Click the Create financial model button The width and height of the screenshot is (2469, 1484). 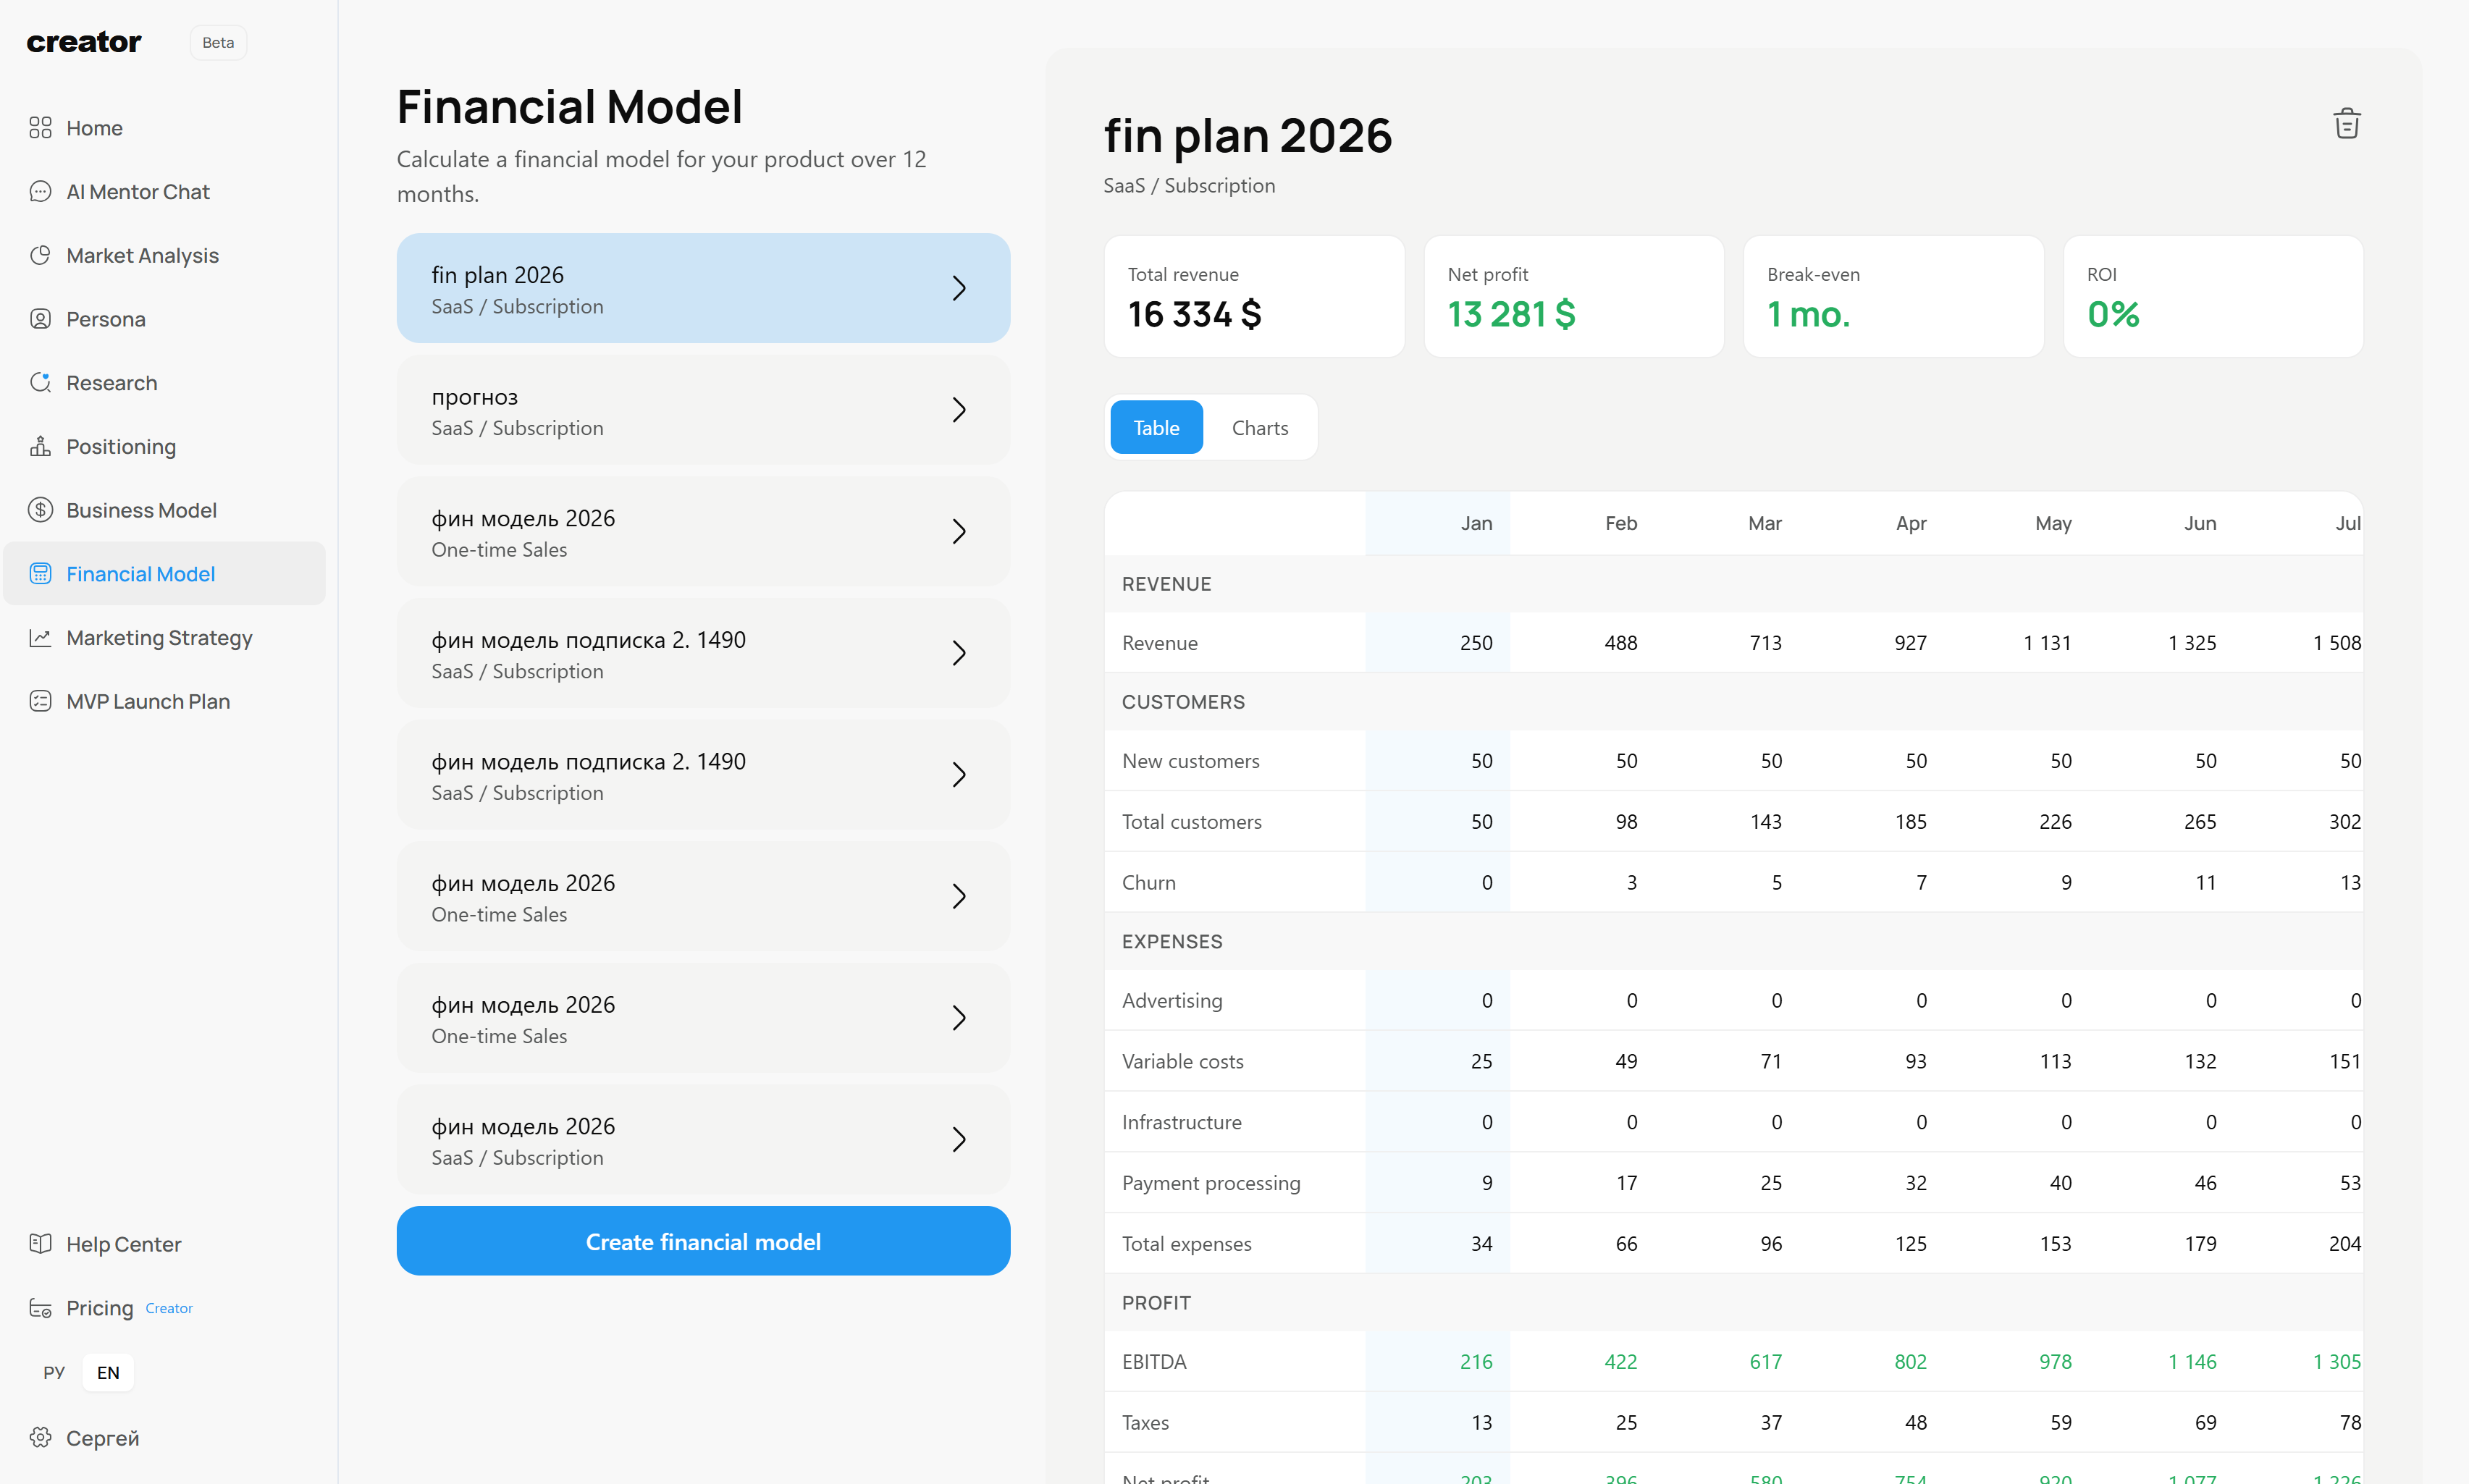pyautogui.click(x=703, y=1241)
